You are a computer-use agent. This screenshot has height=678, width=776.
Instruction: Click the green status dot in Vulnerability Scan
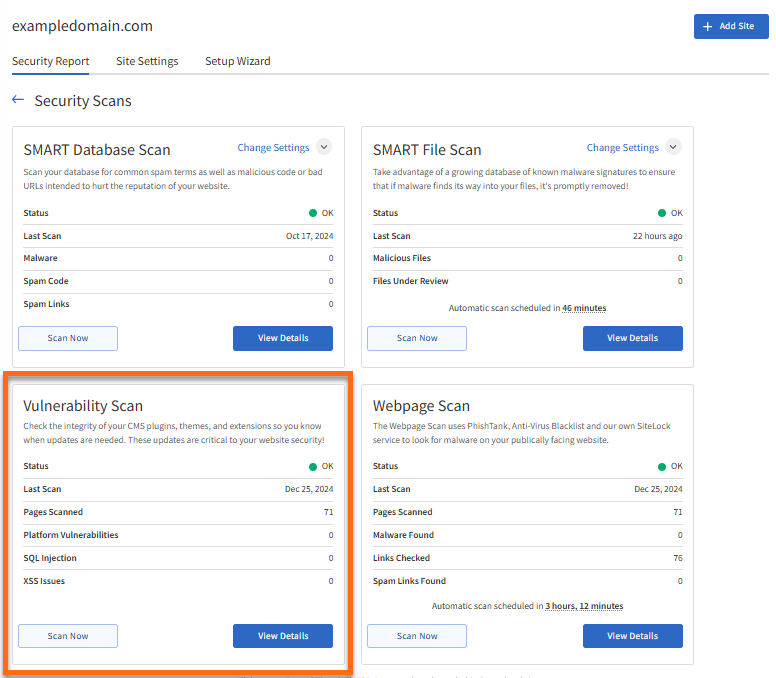[313, 466]
